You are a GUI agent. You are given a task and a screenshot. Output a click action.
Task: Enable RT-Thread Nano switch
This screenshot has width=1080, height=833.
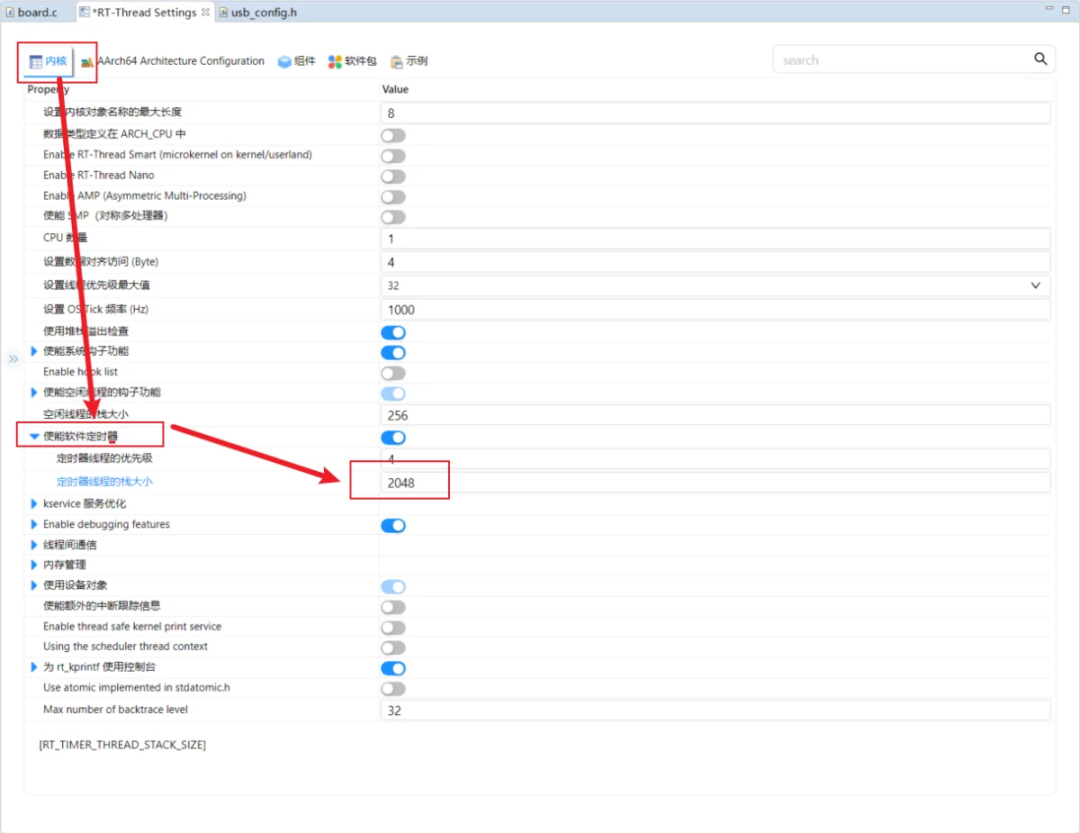click(393, 177)
